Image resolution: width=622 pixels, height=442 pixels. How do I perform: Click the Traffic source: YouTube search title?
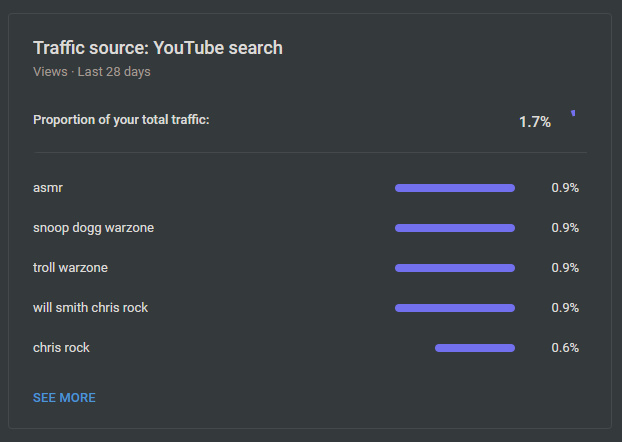(158, 48)
